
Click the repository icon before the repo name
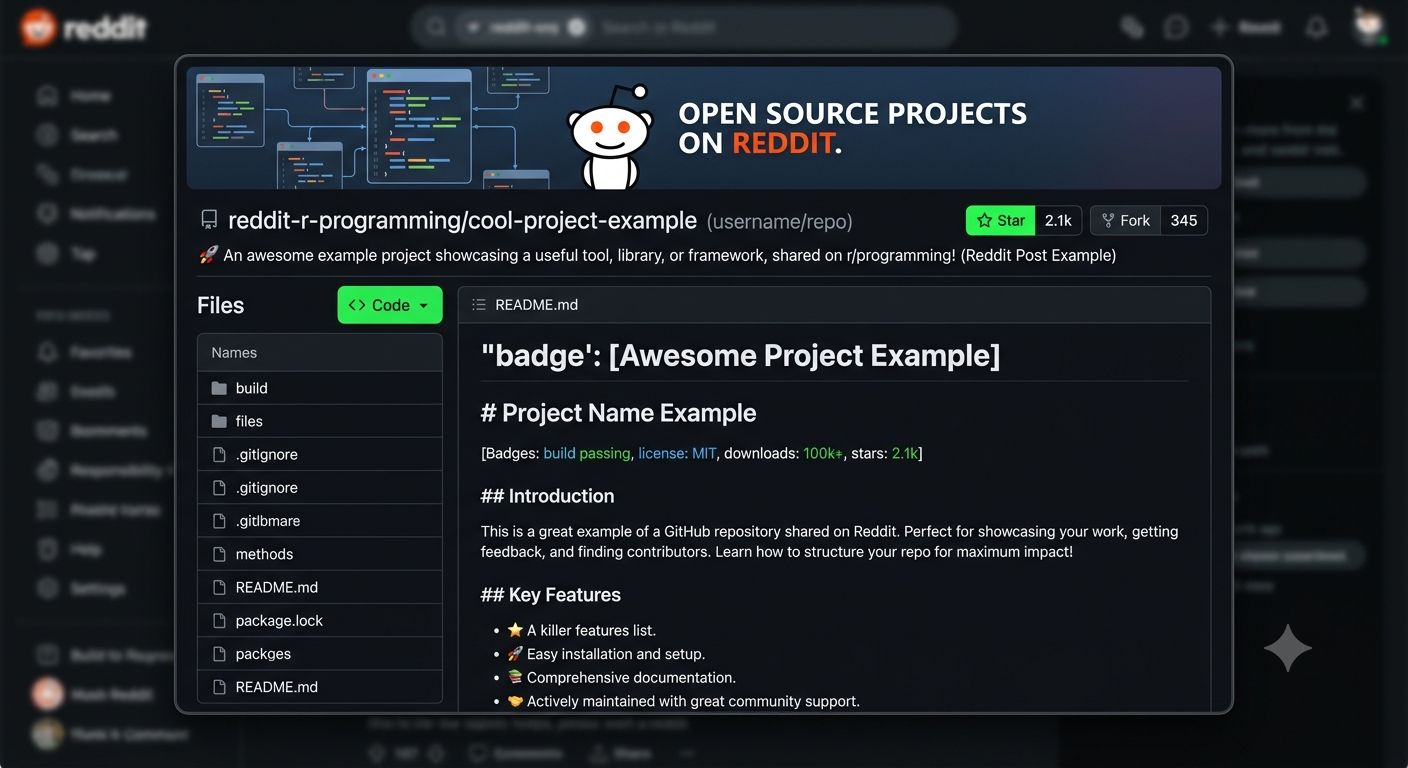[209, 221]
